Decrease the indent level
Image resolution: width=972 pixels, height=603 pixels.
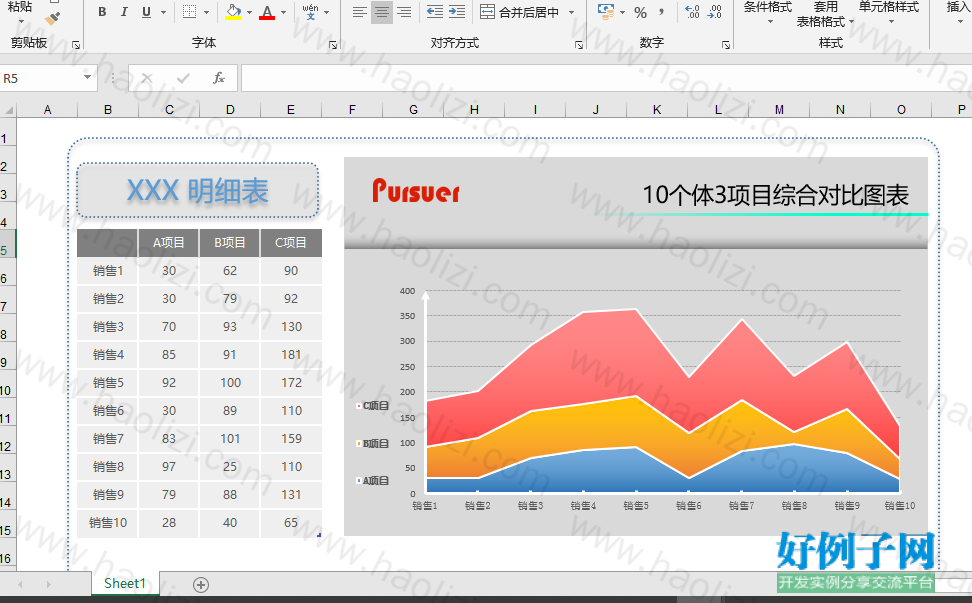(435, 12)
